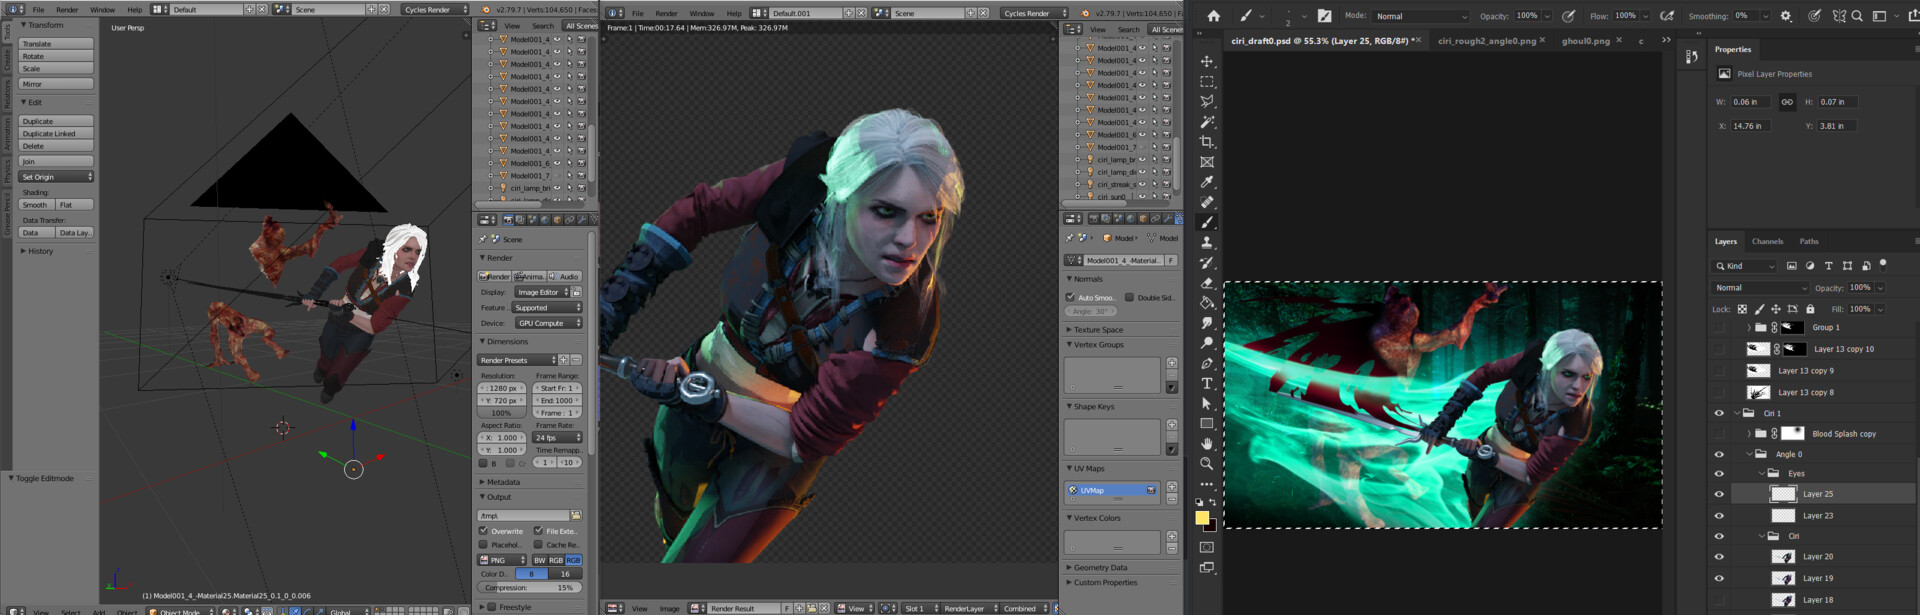Pick the Eyedropper tool
This screenshot has height=615, width=1920.
pos(1207,182)
